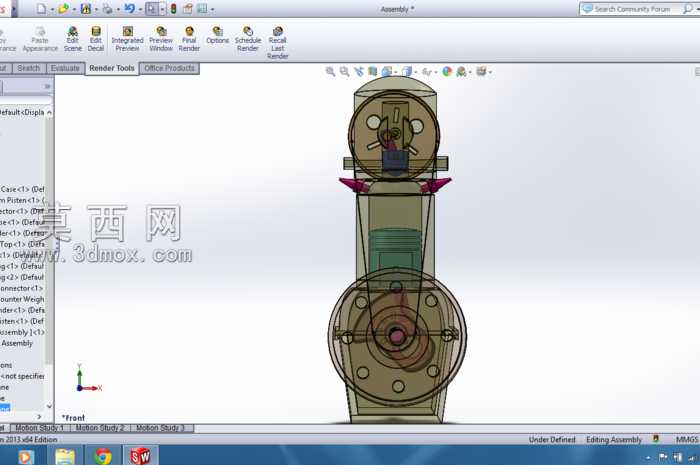
Task: Click 'Editing Assembly' status text
Action: tap(614, 440)
